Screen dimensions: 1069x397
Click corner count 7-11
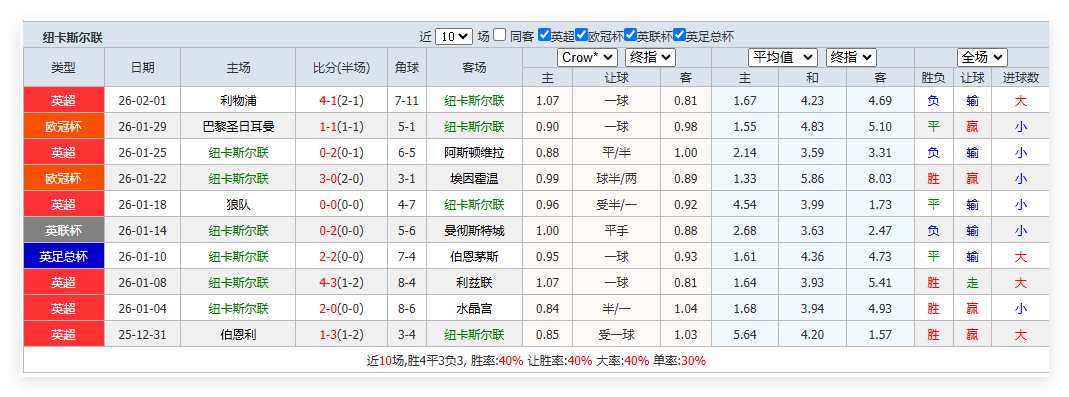(x=407, y=101)
